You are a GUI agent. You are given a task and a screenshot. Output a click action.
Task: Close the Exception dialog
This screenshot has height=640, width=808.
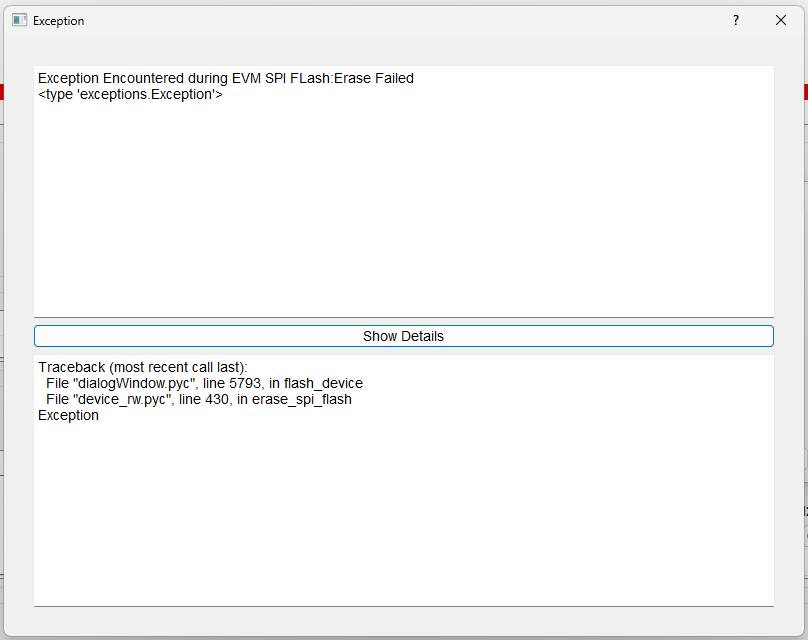coord(781,20)
